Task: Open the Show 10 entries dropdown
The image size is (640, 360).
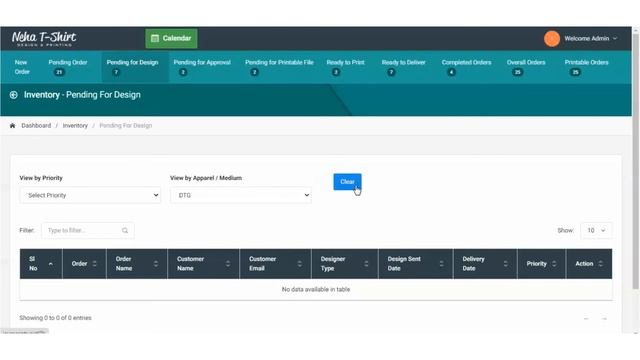Action: (596, 231)
